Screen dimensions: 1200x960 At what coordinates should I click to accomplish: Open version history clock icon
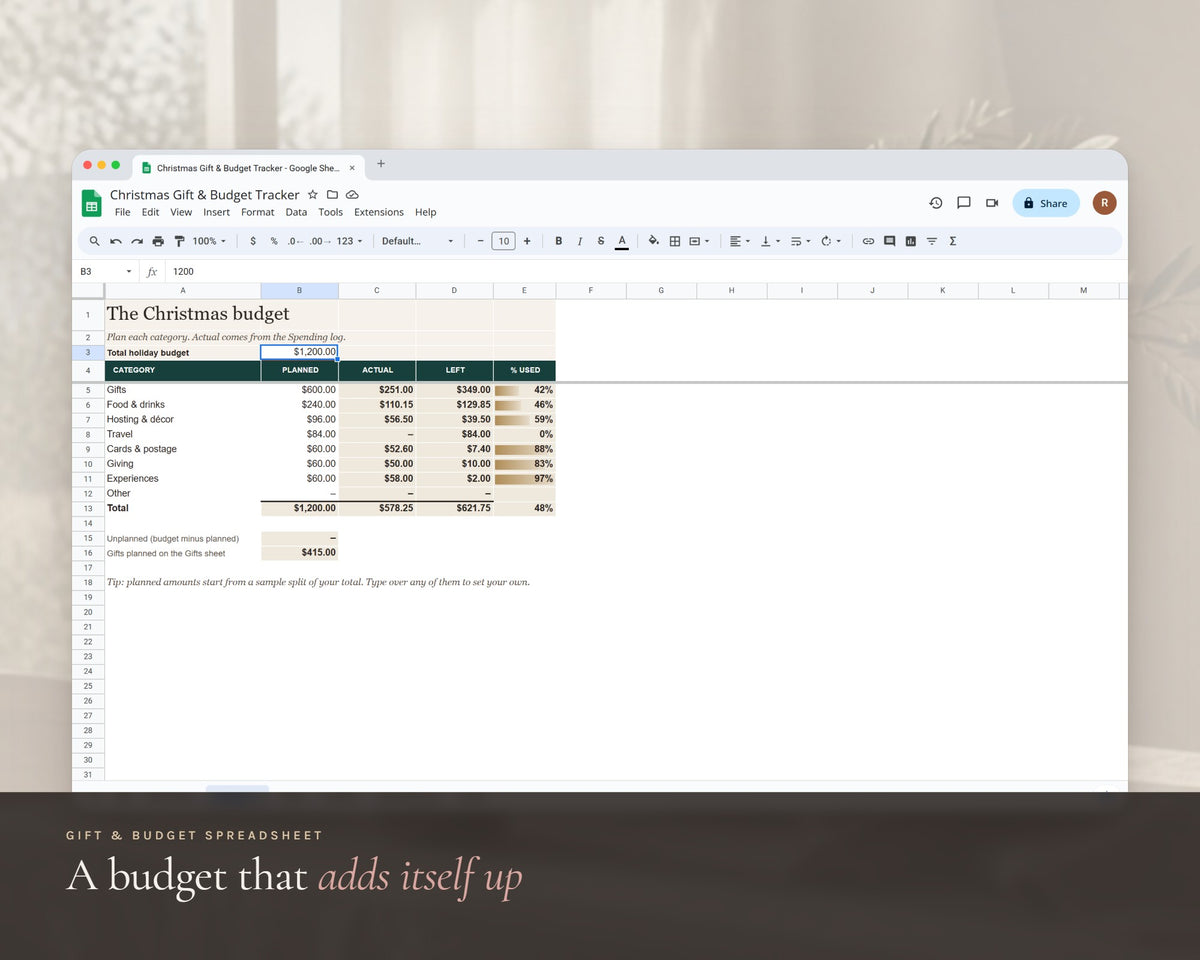(936, 203)
